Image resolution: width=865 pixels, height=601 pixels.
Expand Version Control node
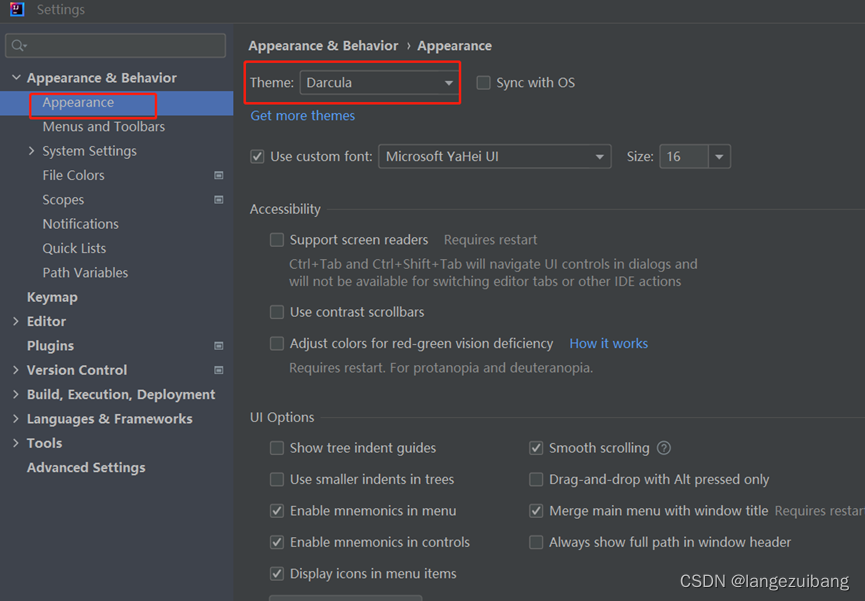pyautogui.click(x=16, y=370)
